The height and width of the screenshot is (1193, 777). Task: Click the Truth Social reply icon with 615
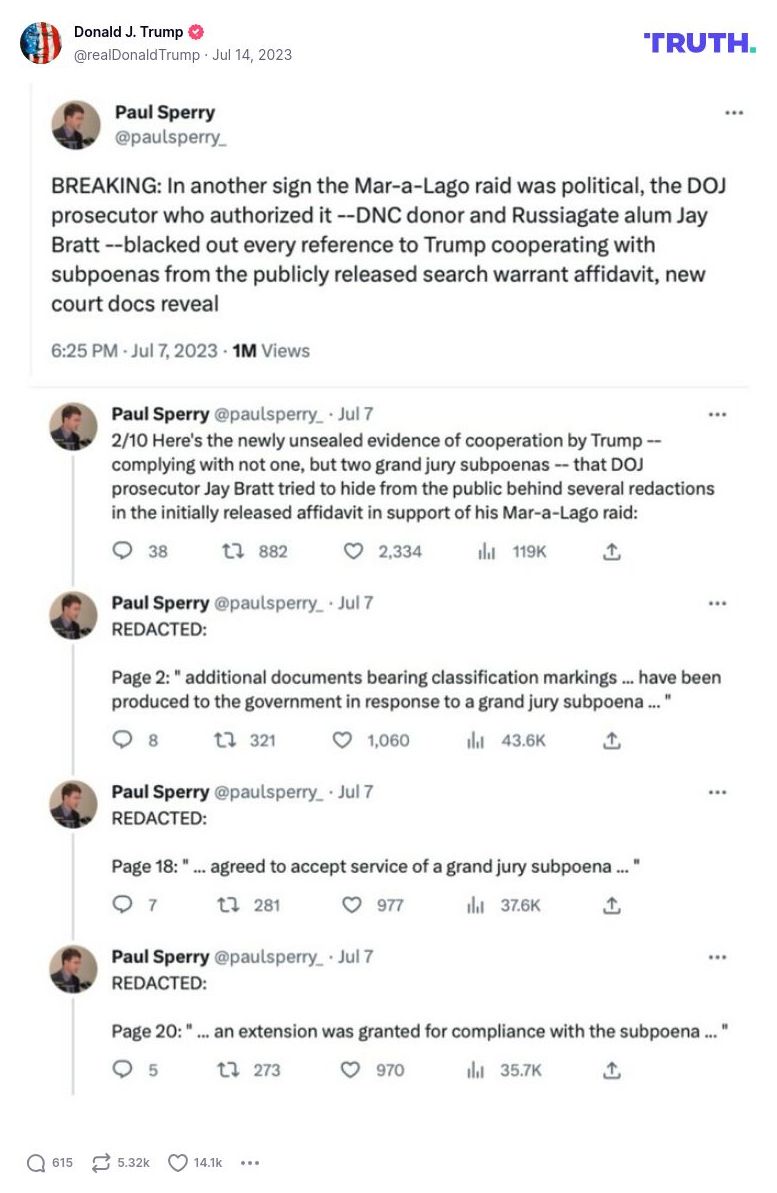37,1163
